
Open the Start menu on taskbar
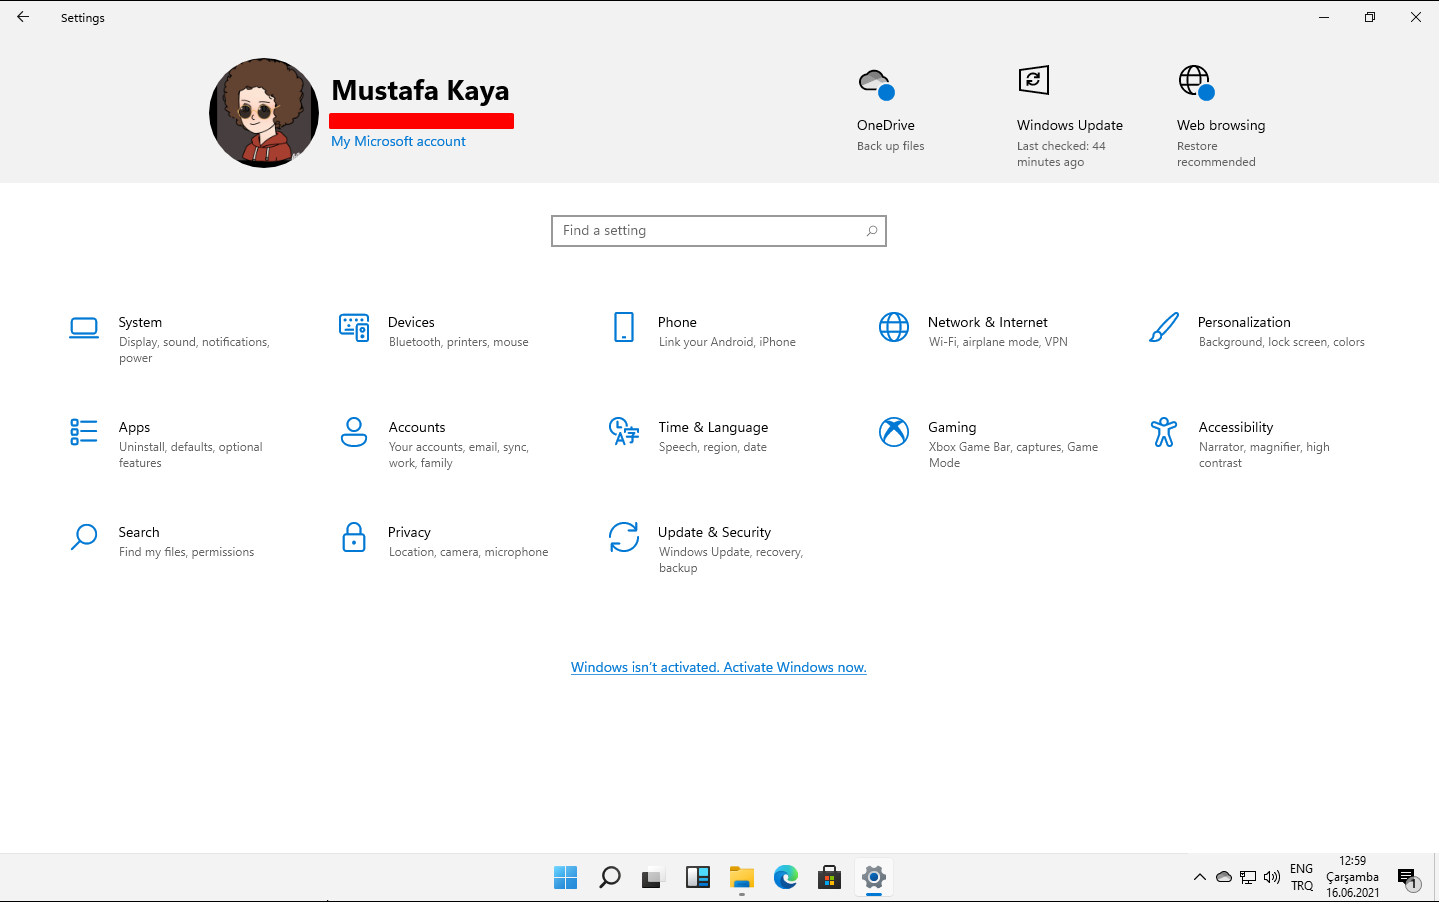coord(566,878)
